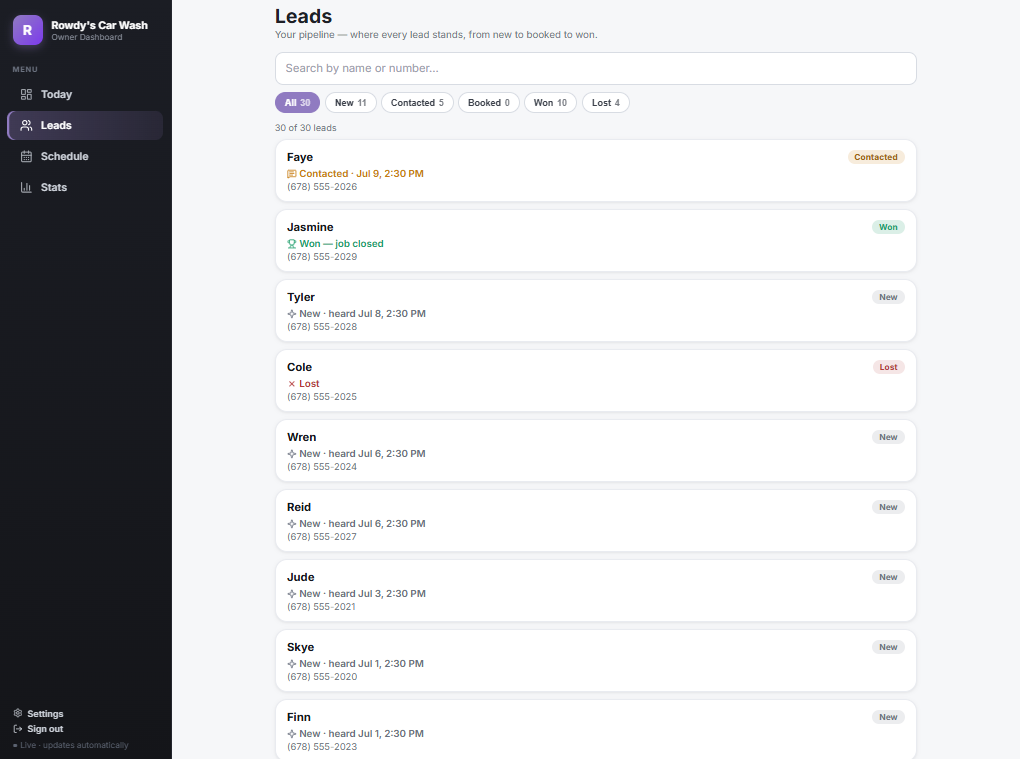Click phone number (678) 555-2024
The image size is (1020, 759).
[x=322, y=467]
